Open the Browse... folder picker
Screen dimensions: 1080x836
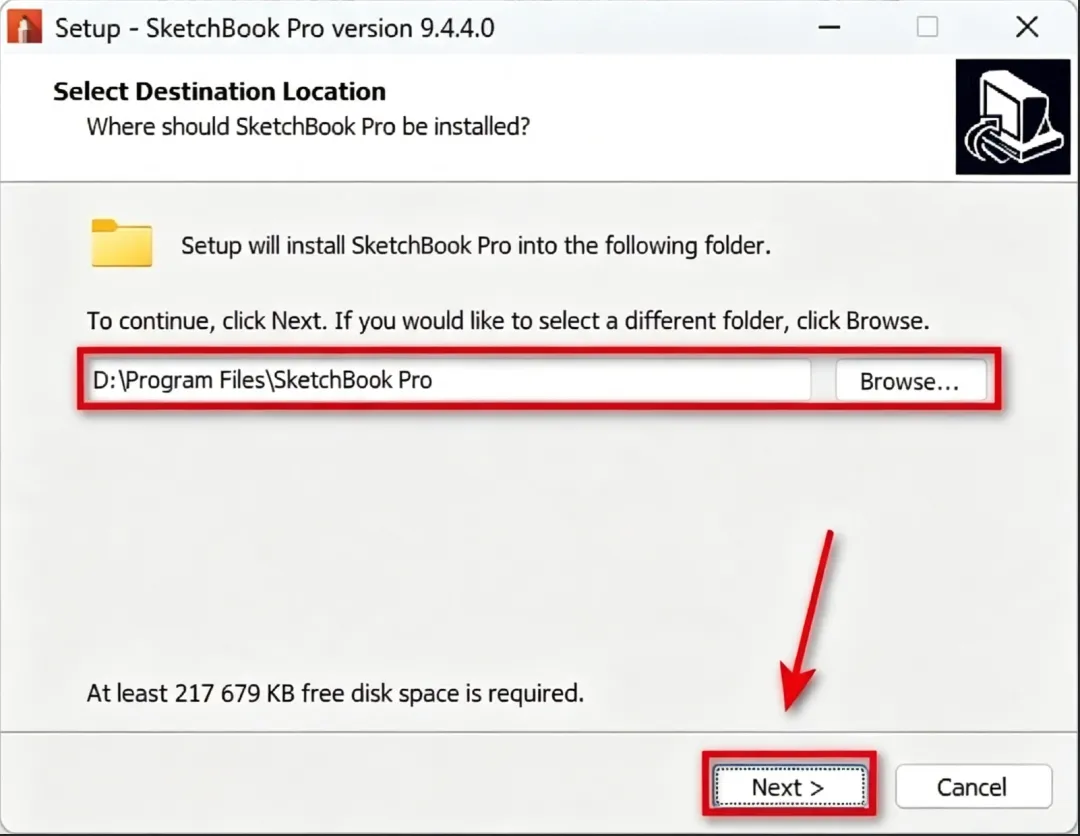910,381
